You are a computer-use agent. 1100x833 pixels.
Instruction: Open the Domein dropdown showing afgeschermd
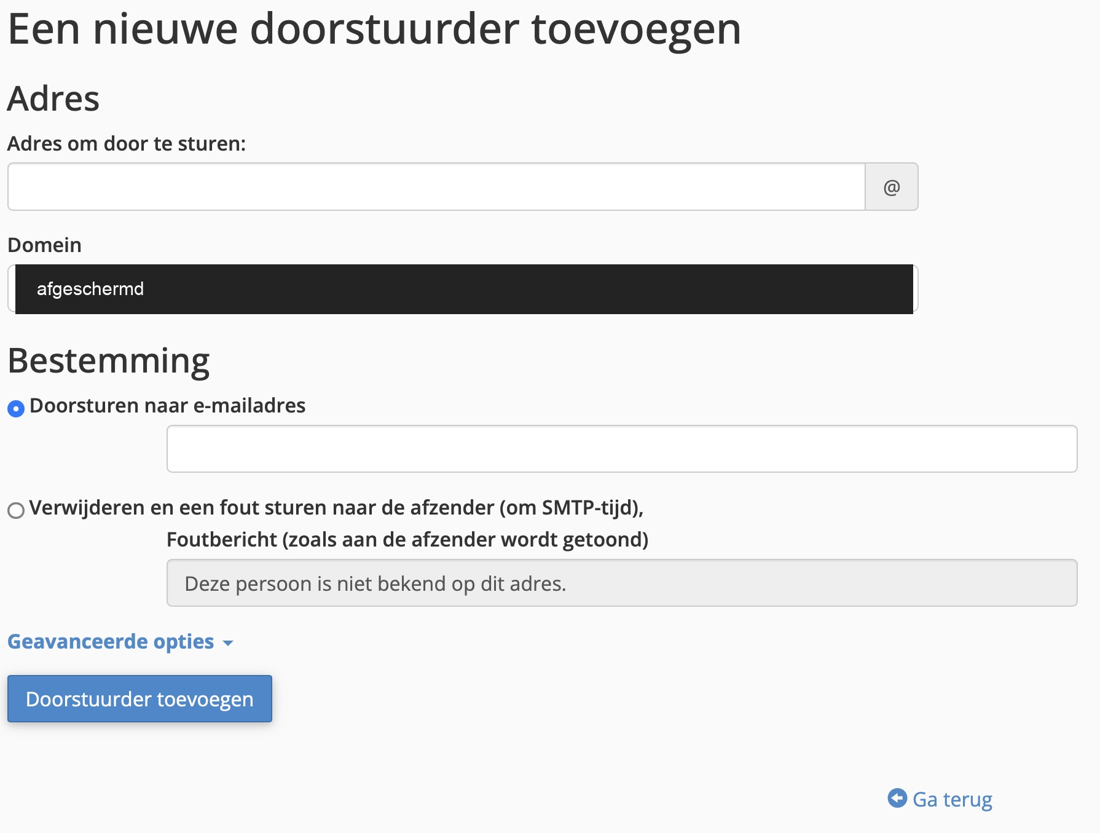coord(463,288)
